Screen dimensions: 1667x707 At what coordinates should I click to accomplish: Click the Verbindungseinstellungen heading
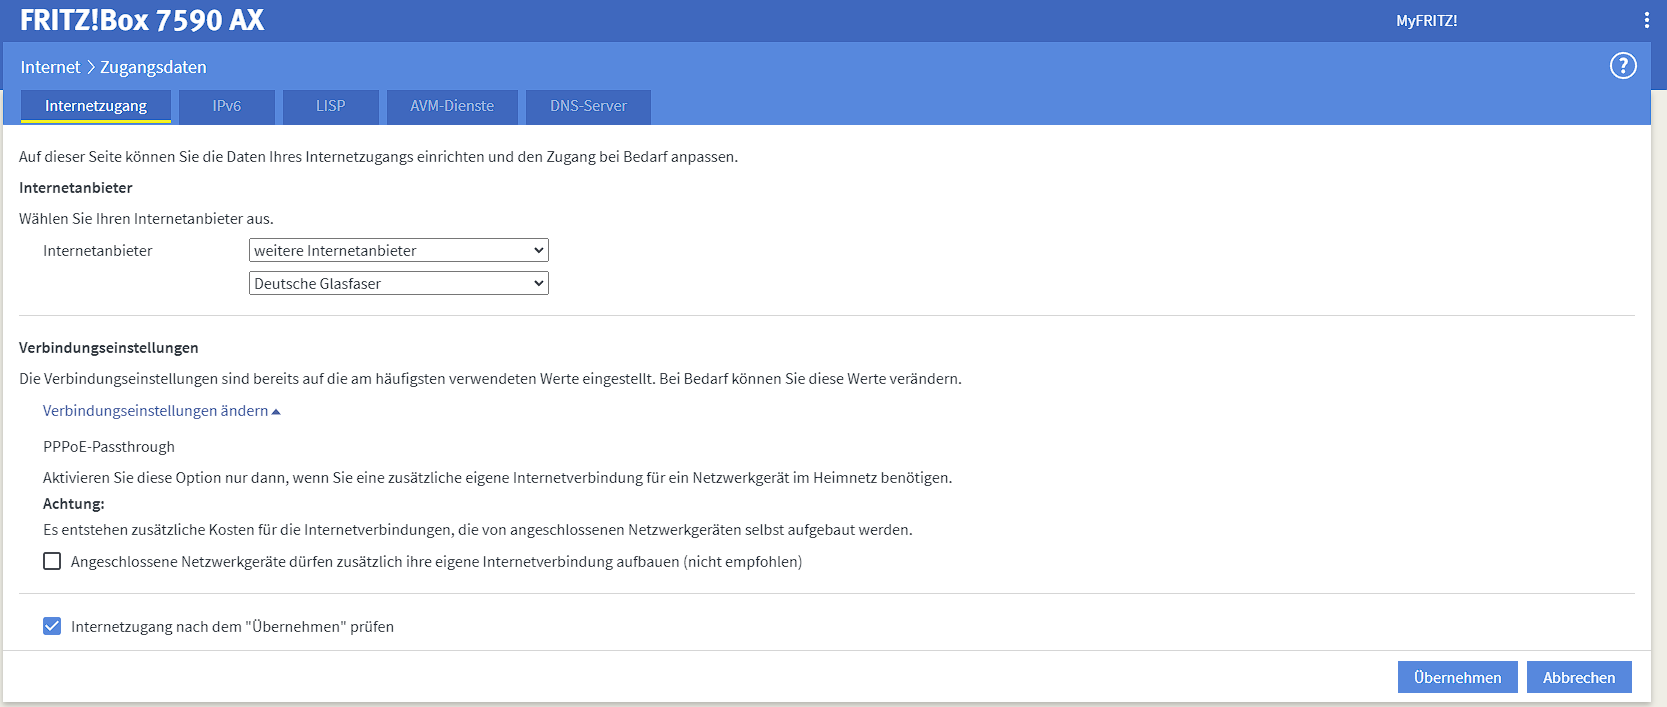tap(109, 347)
